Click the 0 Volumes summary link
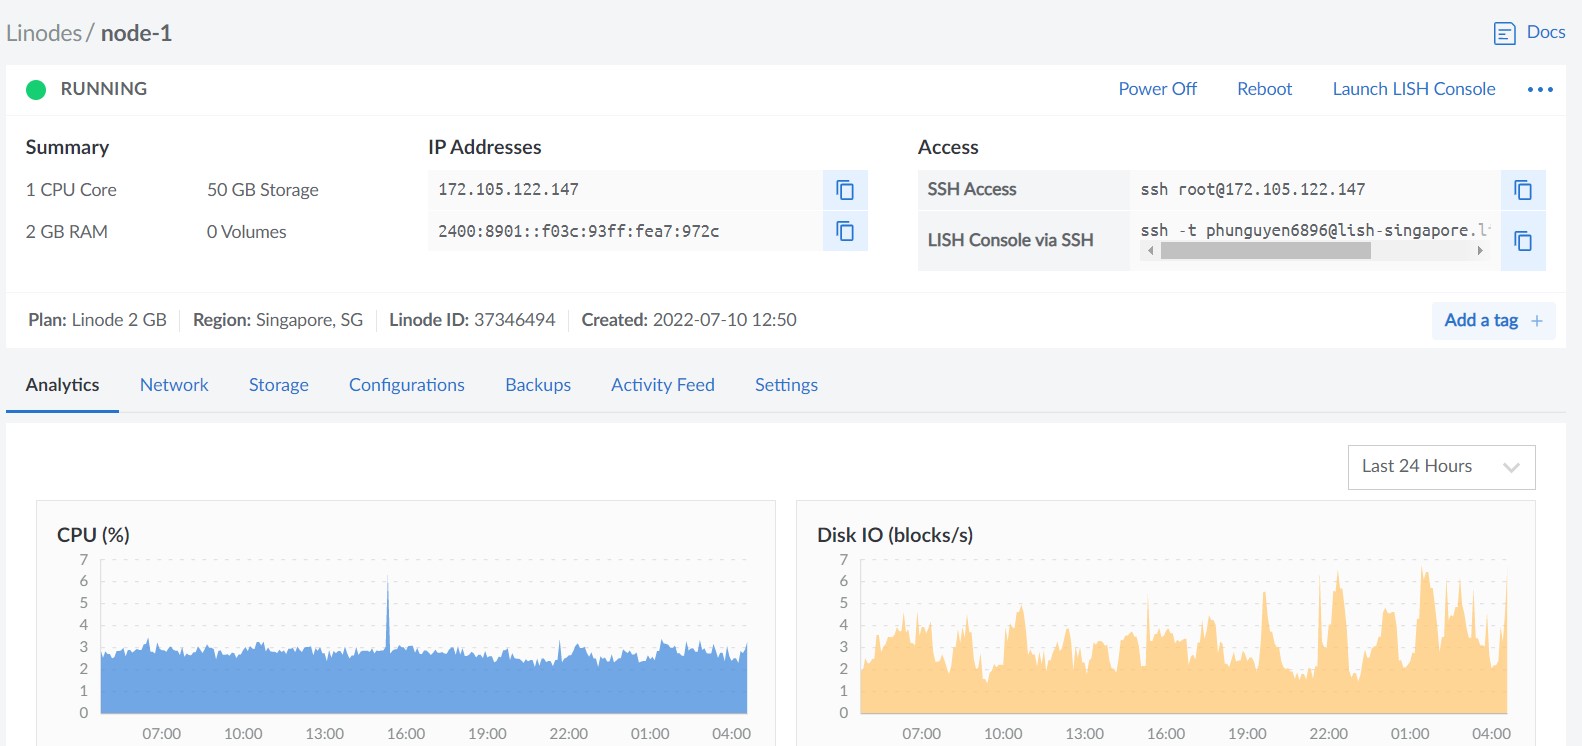This screenshot has height=746, width=1582. click(x=246, y=232)
